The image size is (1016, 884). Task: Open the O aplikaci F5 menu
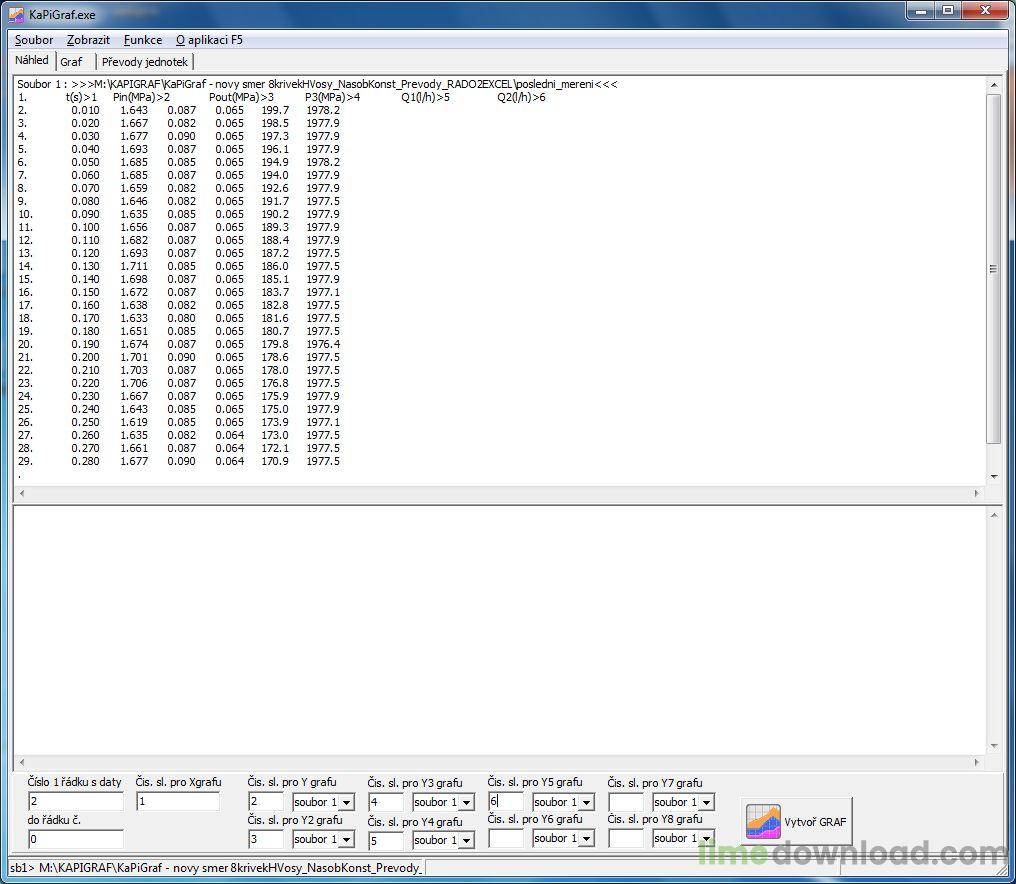(x=209, y=40)
